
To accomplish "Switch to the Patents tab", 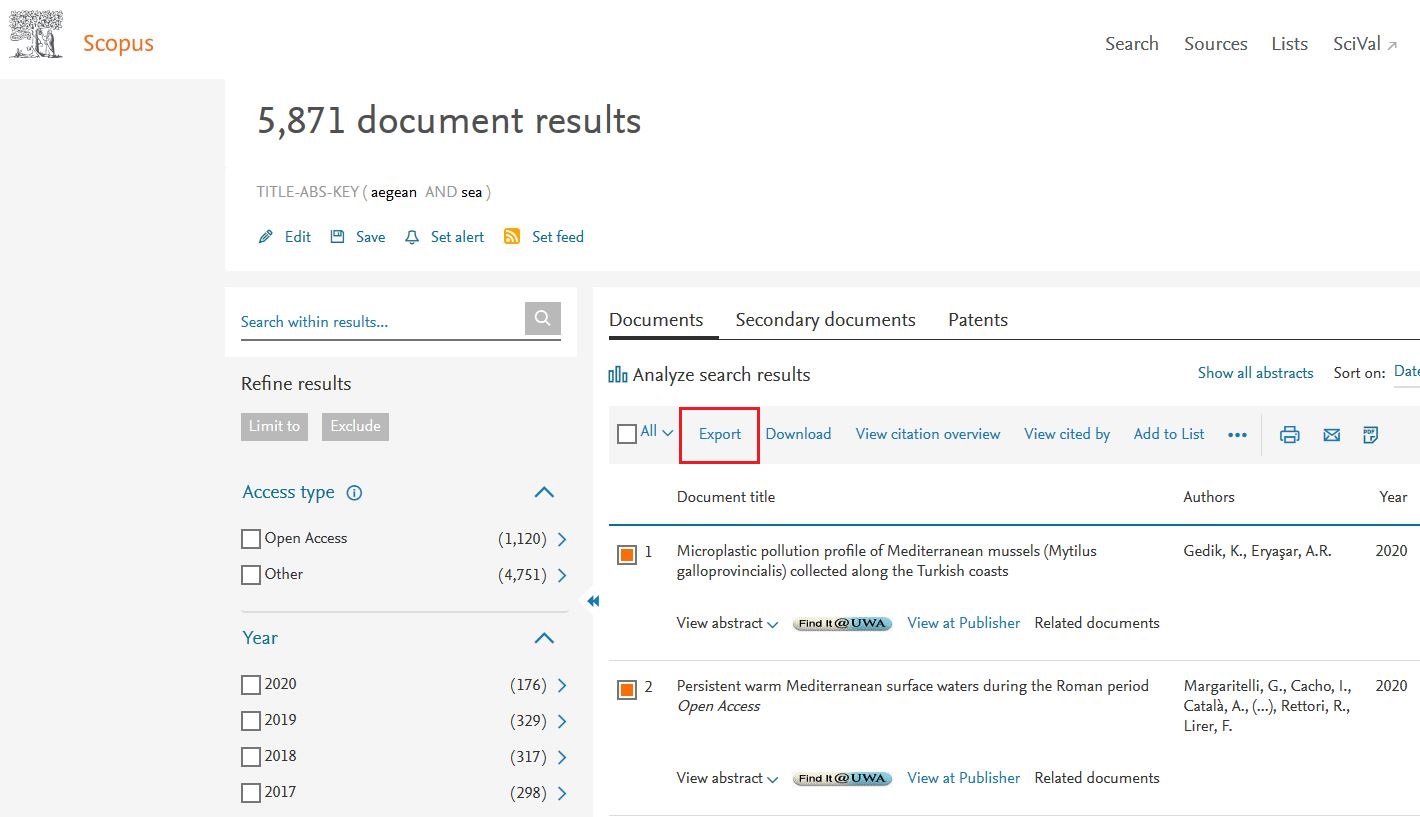I will pos(977,319).
